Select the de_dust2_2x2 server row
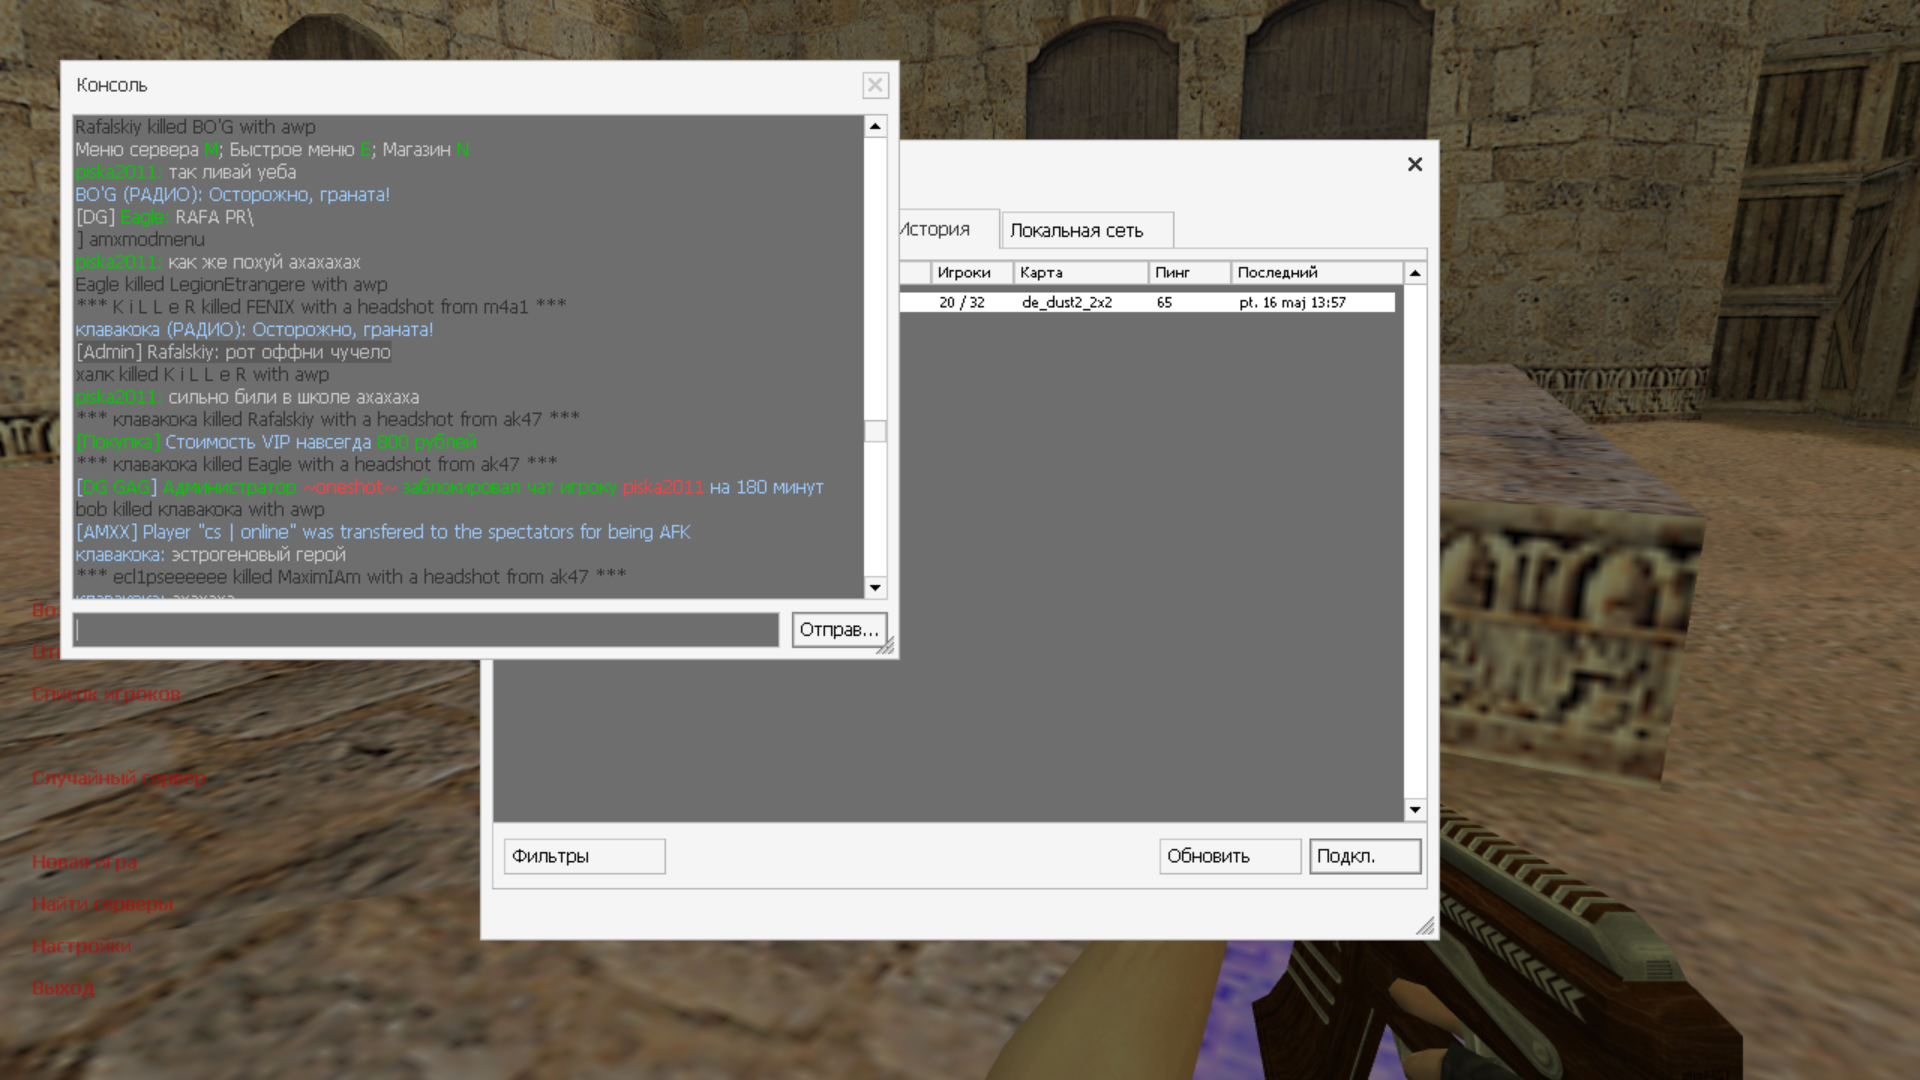The height and width of the screenshot is (1080, 1920). coord(1147,302)
